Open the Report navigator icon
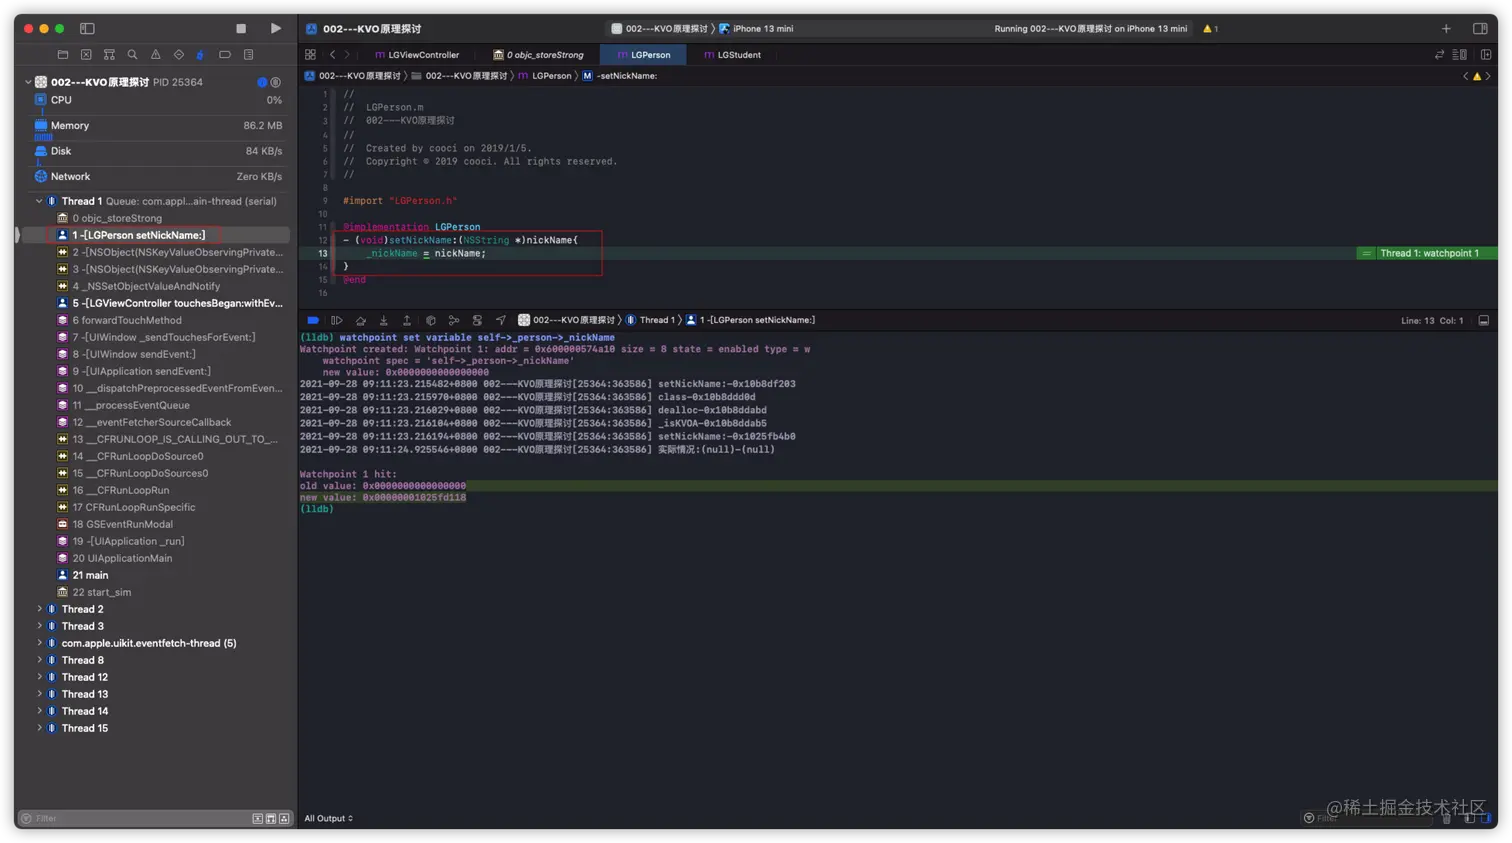 click(x=249, y=55)
